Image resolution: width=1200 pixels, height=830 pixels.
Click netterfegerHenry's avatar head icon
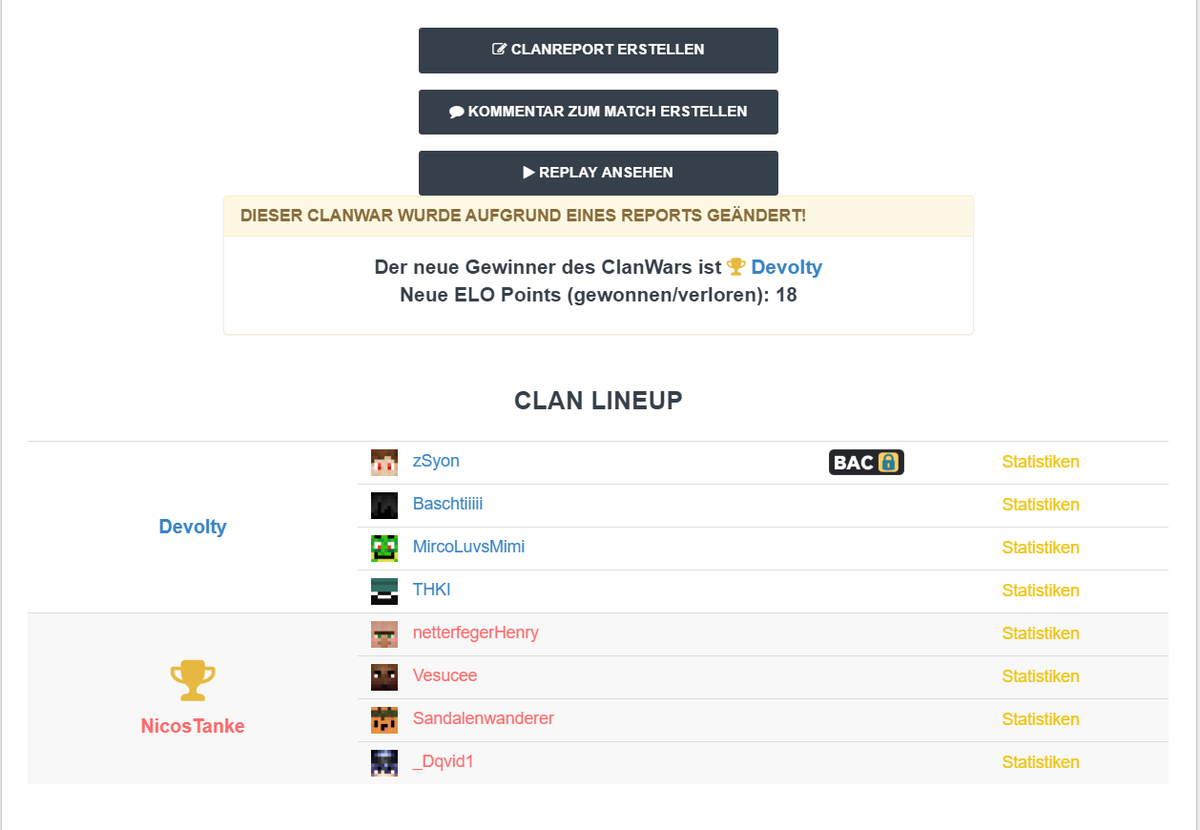384,635
